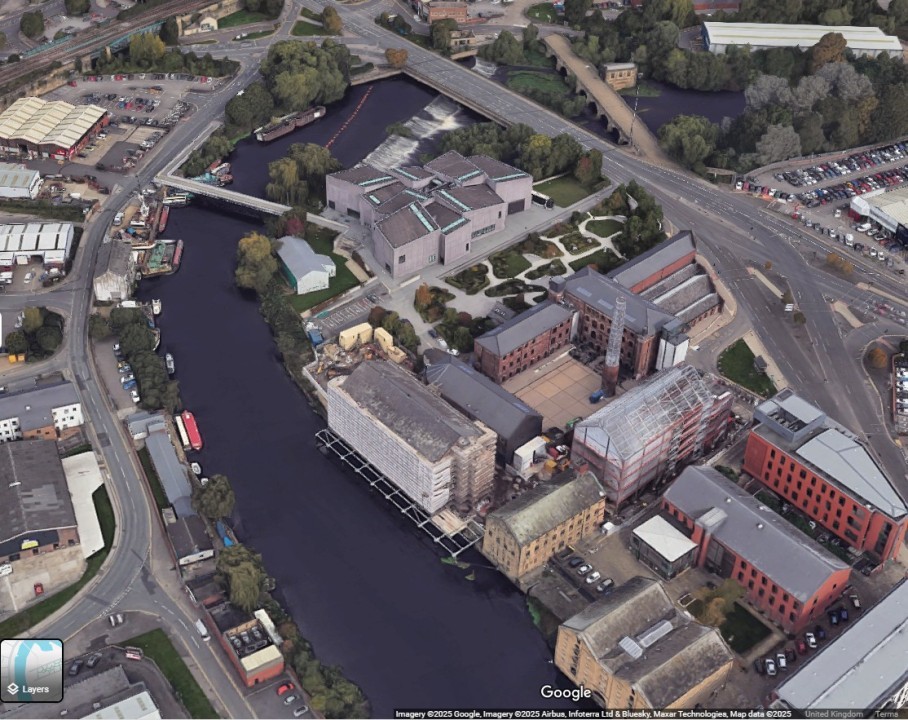Click the weir waterfall on the river

(415, 136)
